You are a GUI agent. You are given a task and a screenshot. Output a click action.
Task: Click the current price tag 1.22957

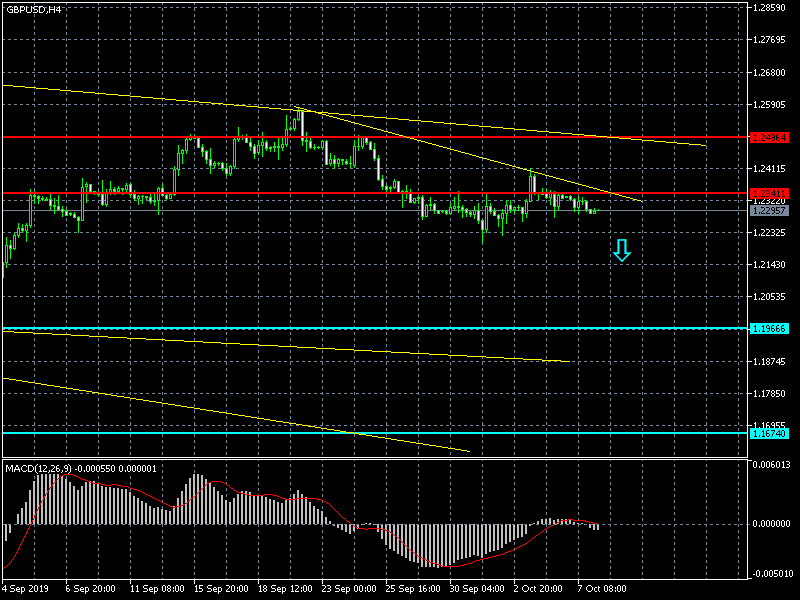[x=769, y=211]
